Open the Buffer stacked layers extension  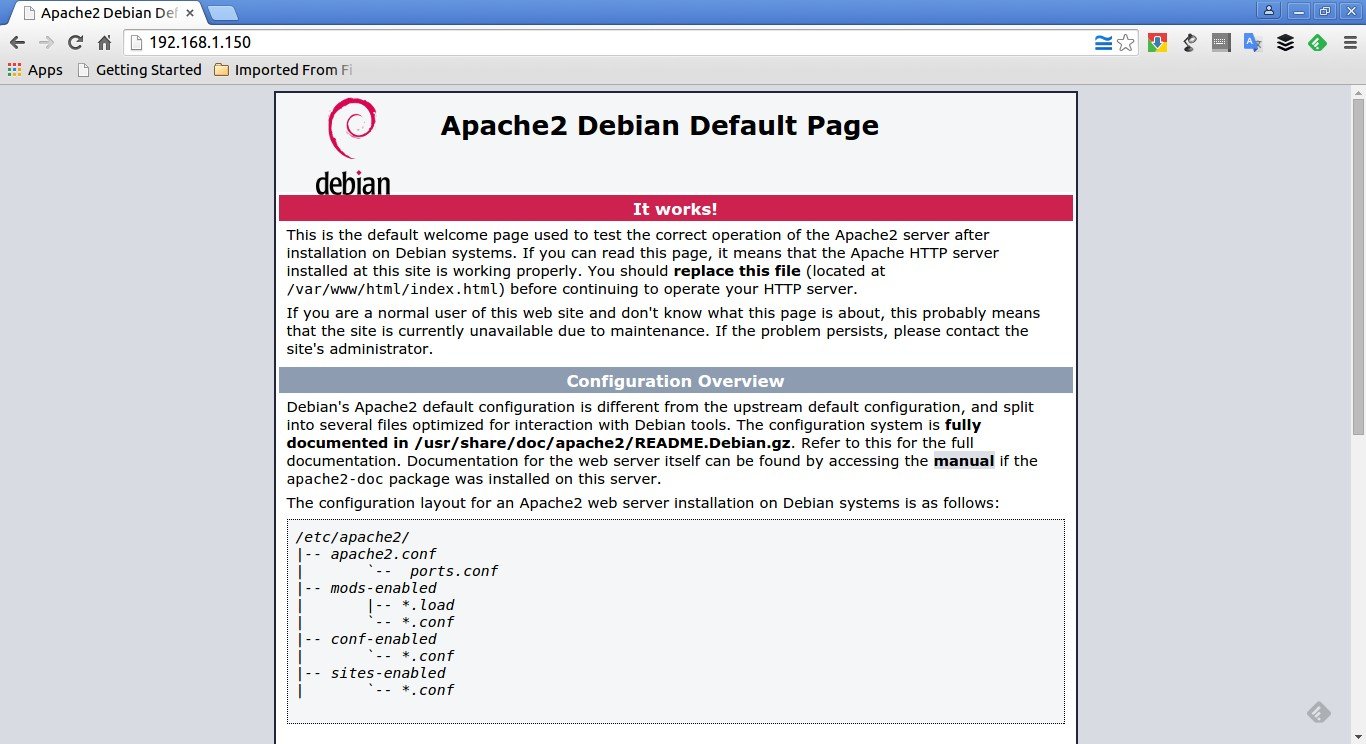click(1285, 43)
